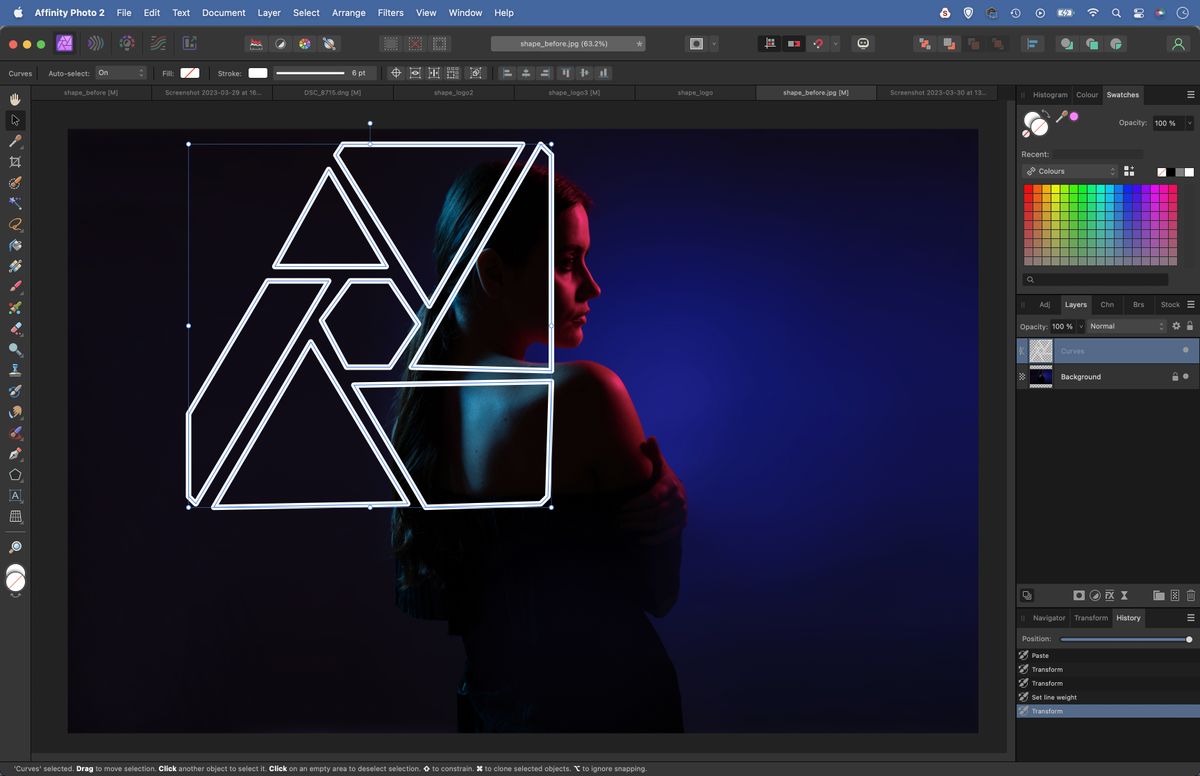
Task: Select the shape_logo document tab
Action: click(695, 91)
